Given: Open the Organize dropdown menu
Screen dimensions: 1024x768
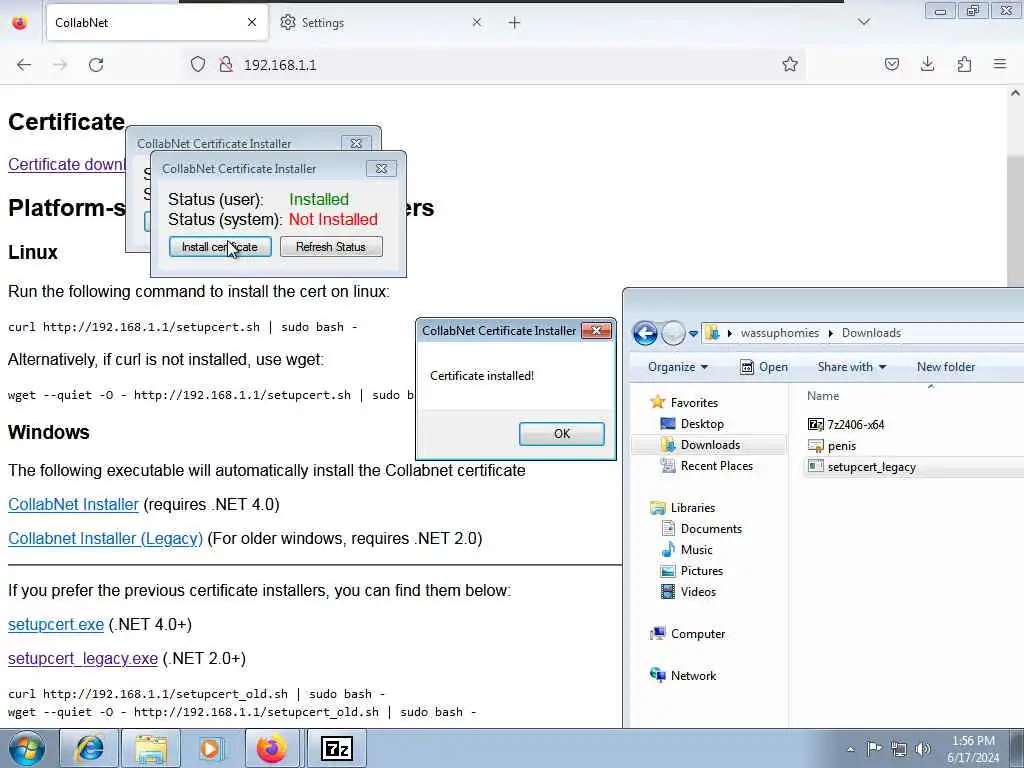Looking at the screenshot, I should click(677, 367).
